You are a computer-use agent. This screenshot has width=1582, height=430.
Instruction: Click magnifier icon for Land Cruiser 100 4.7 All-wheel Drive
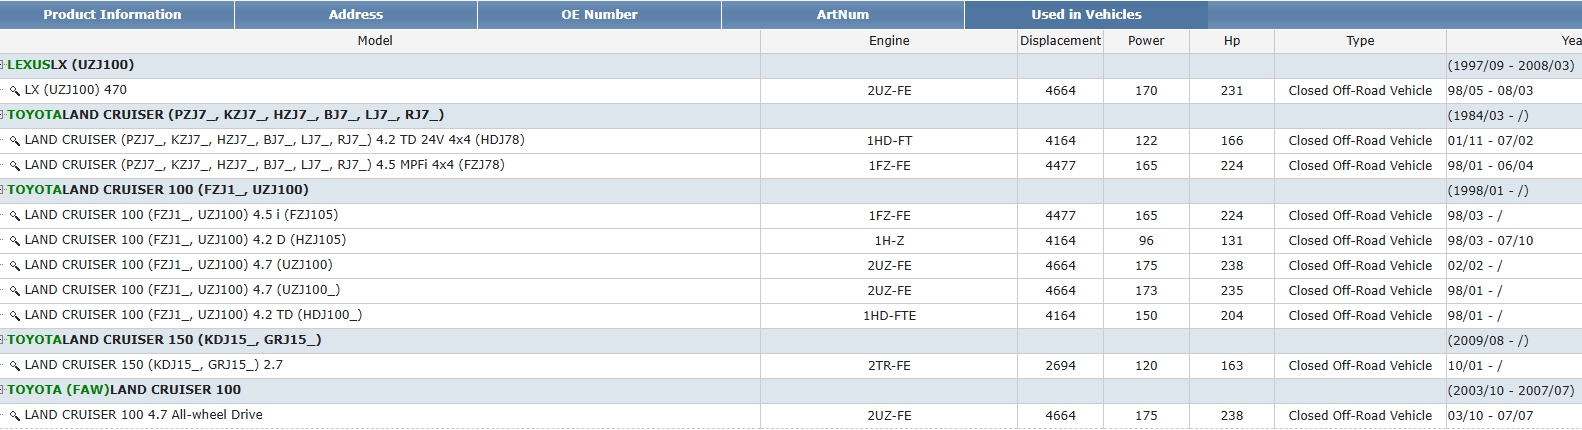point(15,416)
